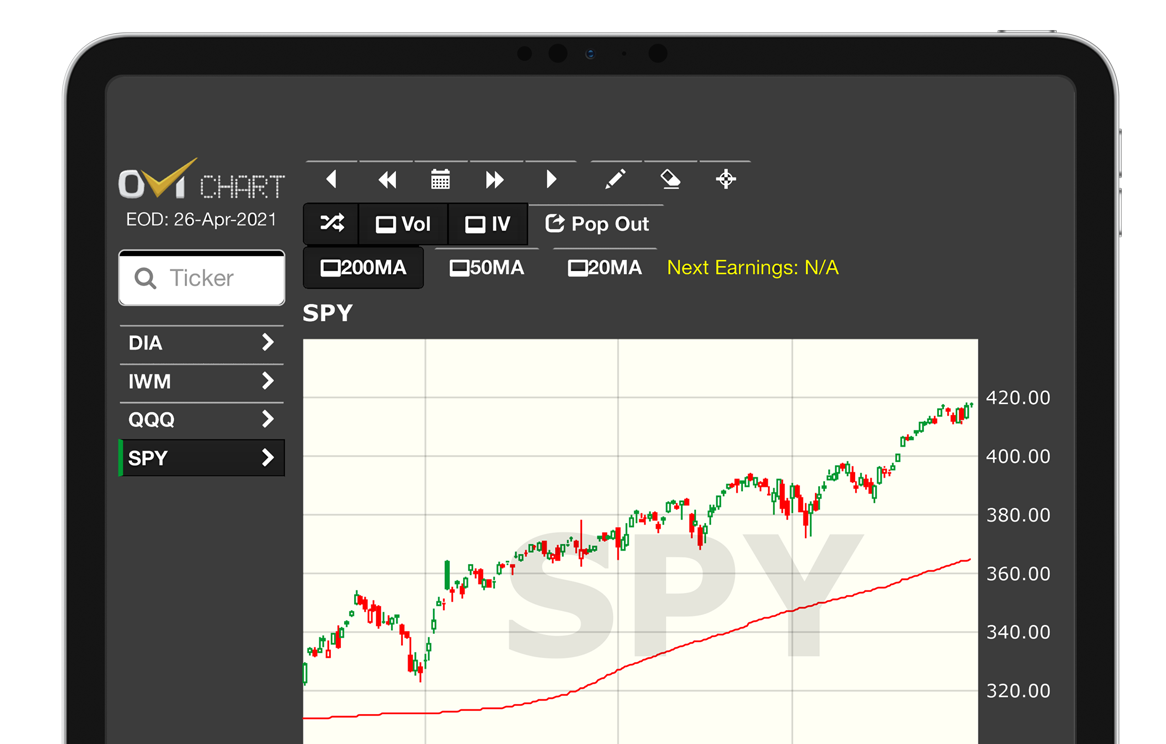The height and width of the screenshot is (744, 1166).
Task: Click the 400.00 price axis label
Action: [1018, 456]
